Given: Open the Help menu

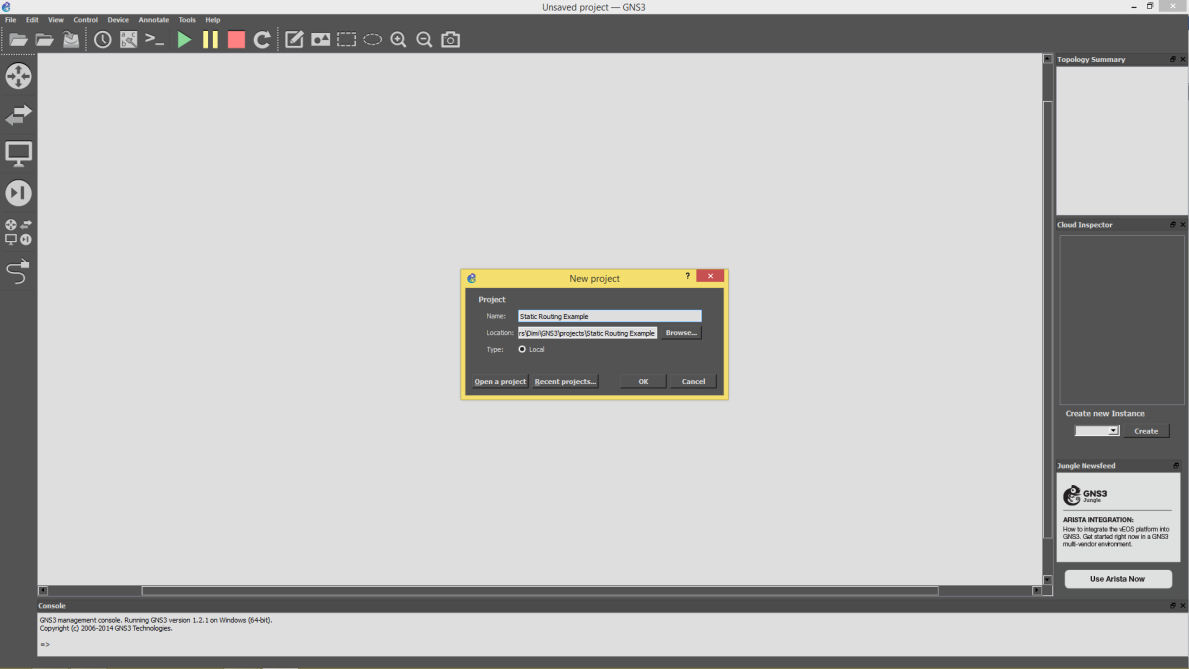Looking at the screenshot, I should (x=213, y=20).
